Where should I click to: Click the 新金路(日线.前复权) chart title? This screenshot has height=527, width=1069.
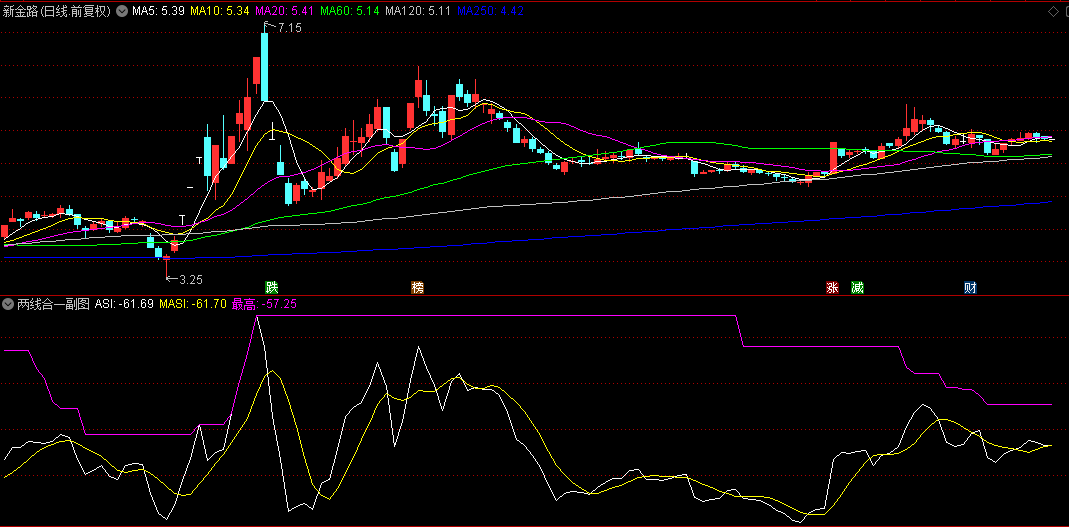point(57,11)
